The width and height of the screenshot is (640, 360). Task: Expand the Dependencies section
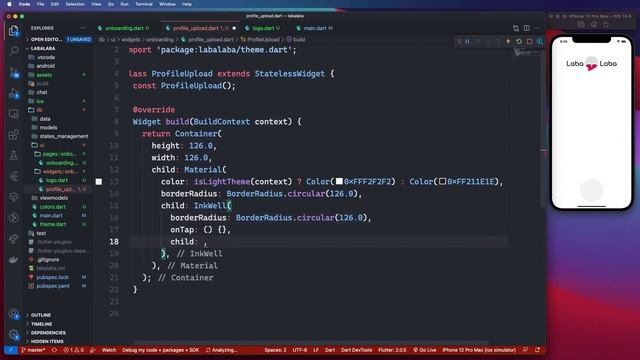click(48, 333)
